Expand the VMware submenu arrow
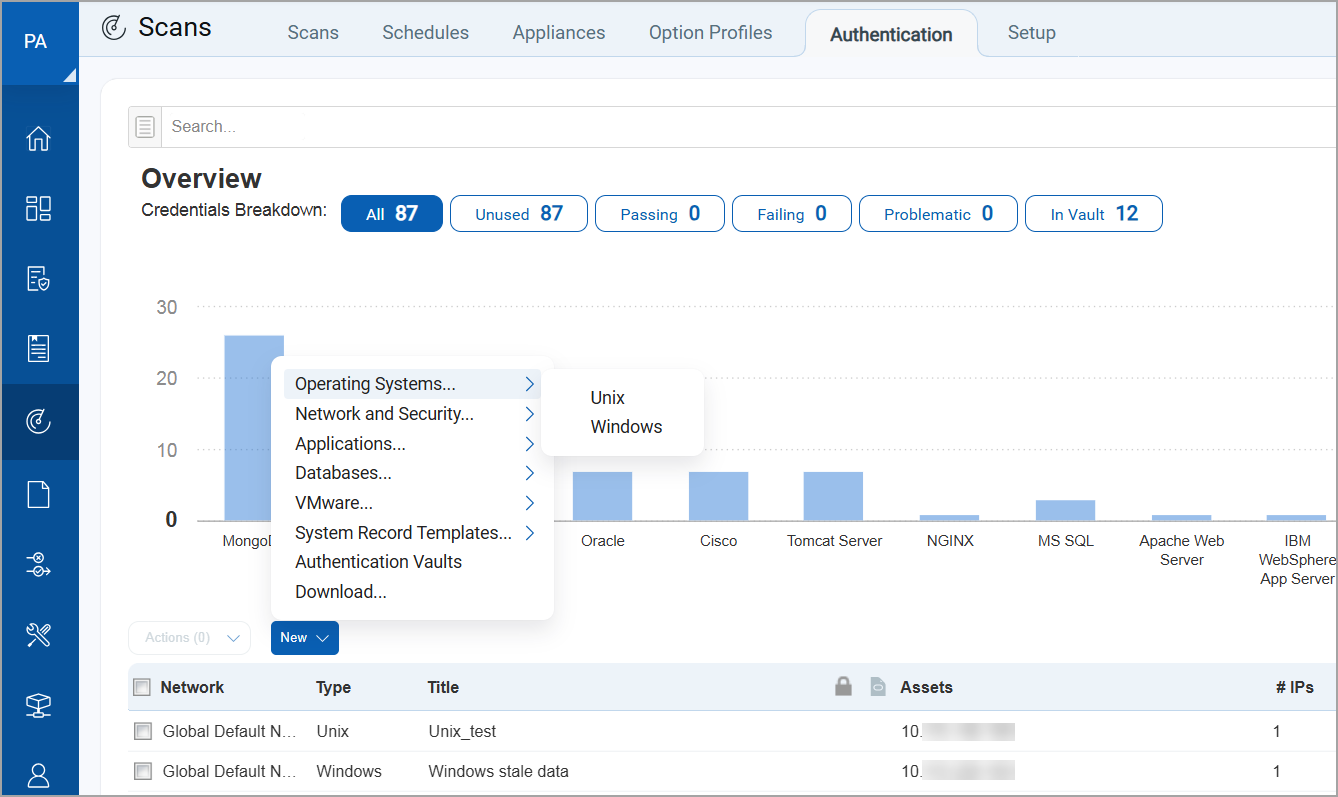This screenshot has height=797, width=1338. [x=530, y=503]
